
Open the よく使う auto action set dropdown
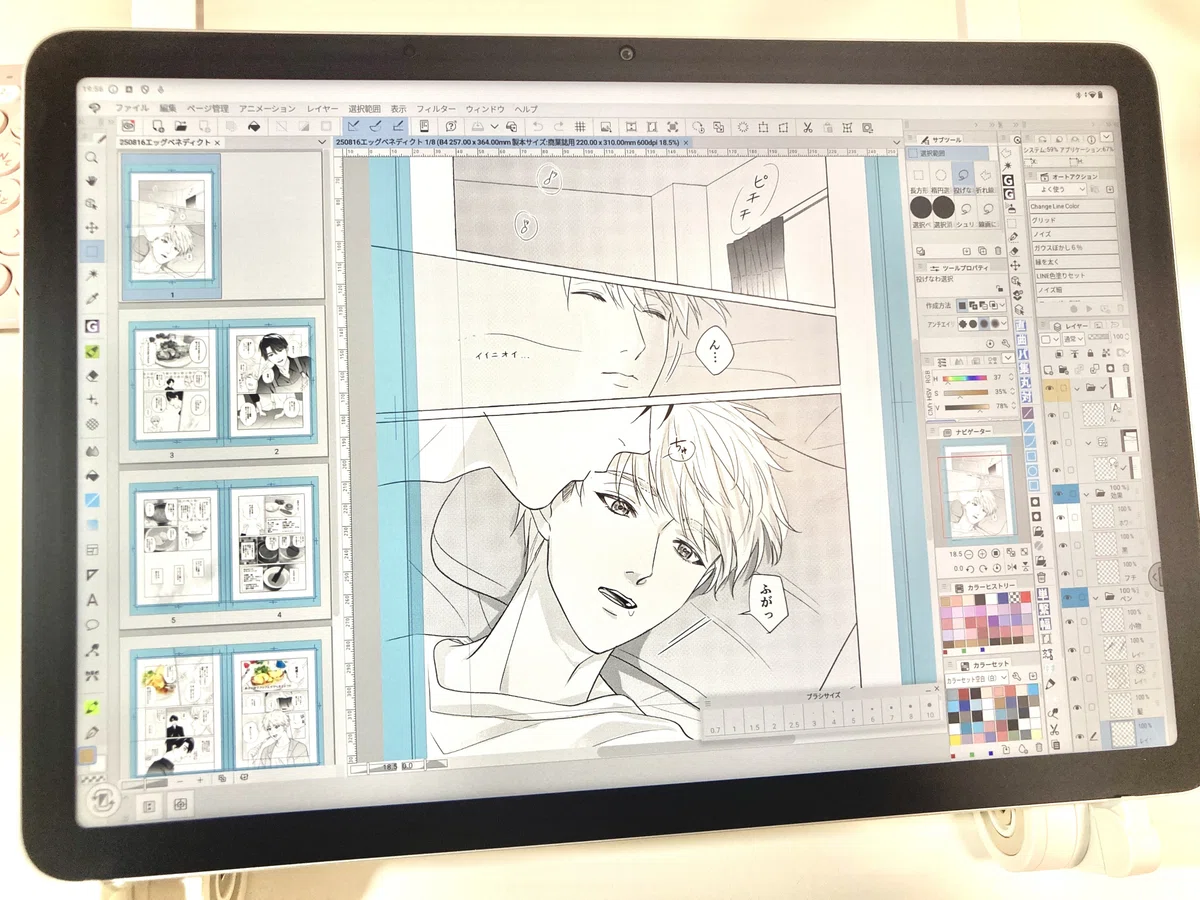tap(1056, 189)
